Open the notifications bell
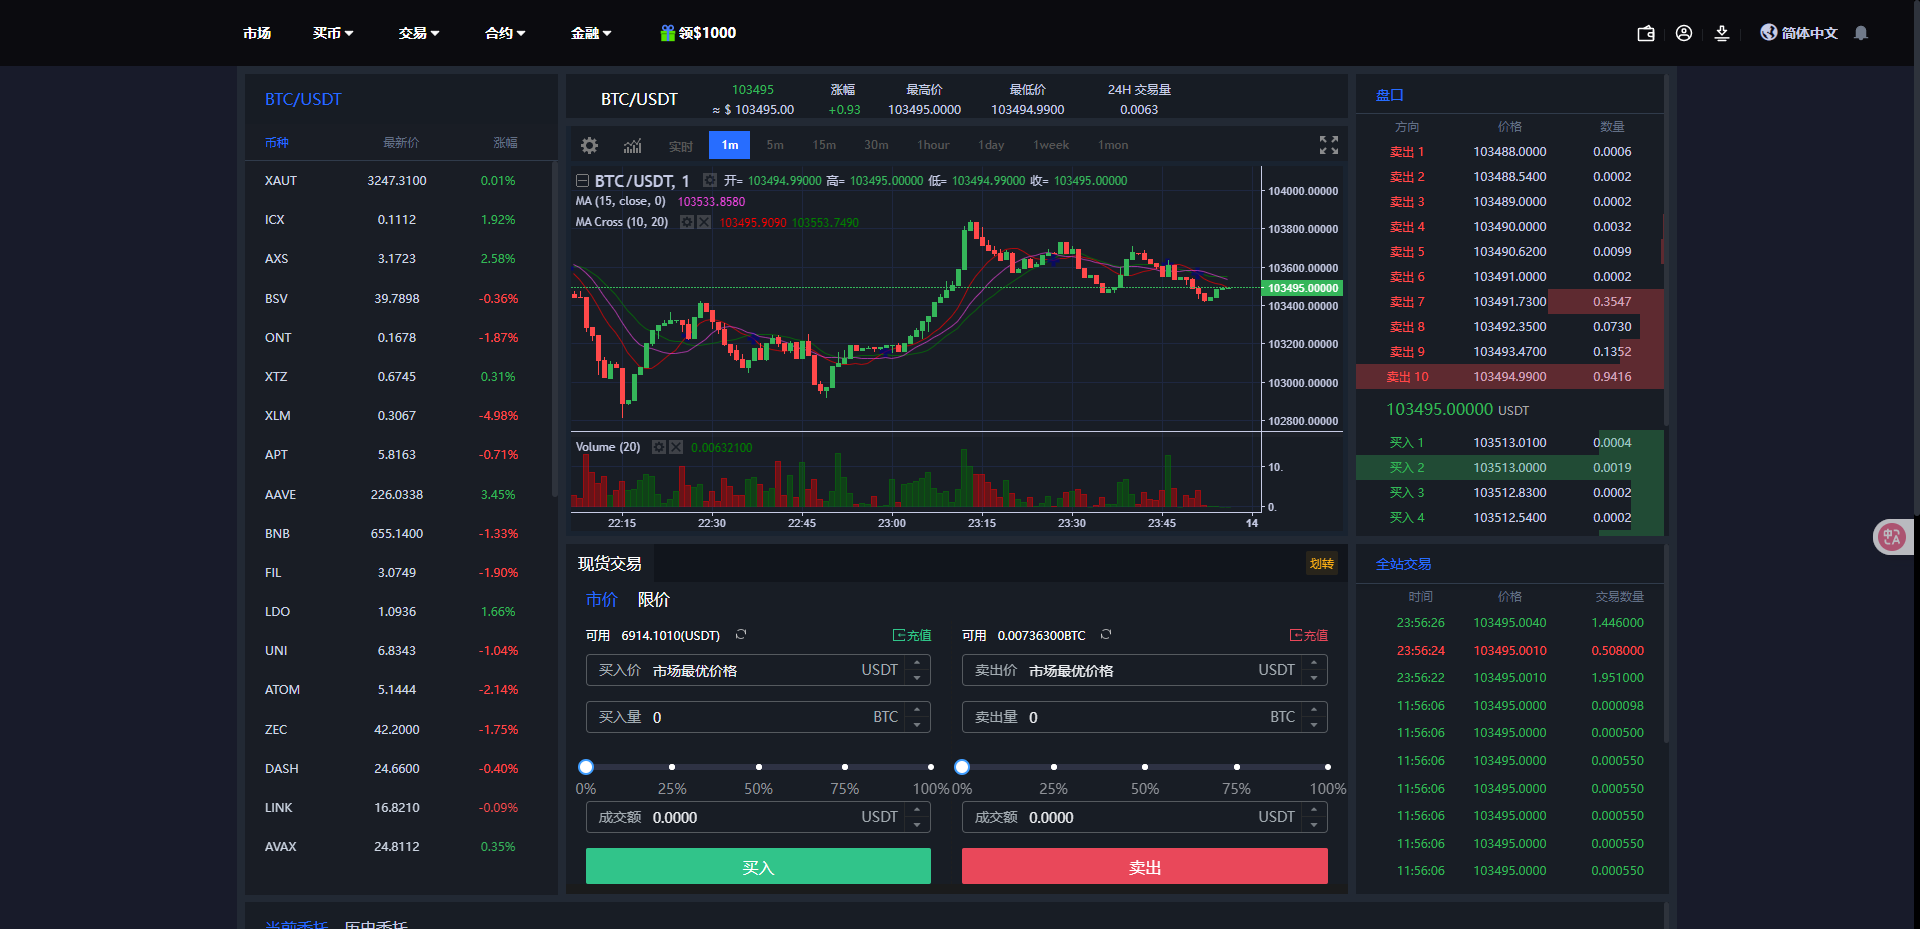The image size is (1920, 929). [x=1859, y=33]
